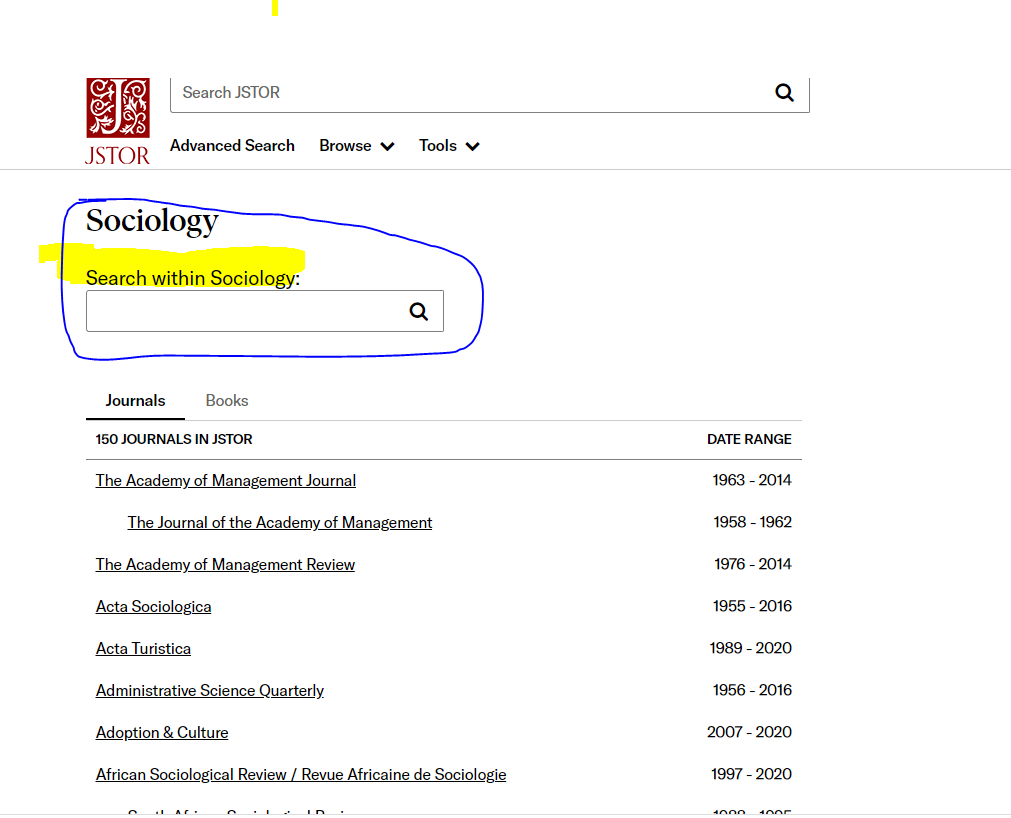Screen dimensions: 1011x818
Task: Click the magnifier icon in Search JSTOR bar
Action: click(x=784, y=93)
